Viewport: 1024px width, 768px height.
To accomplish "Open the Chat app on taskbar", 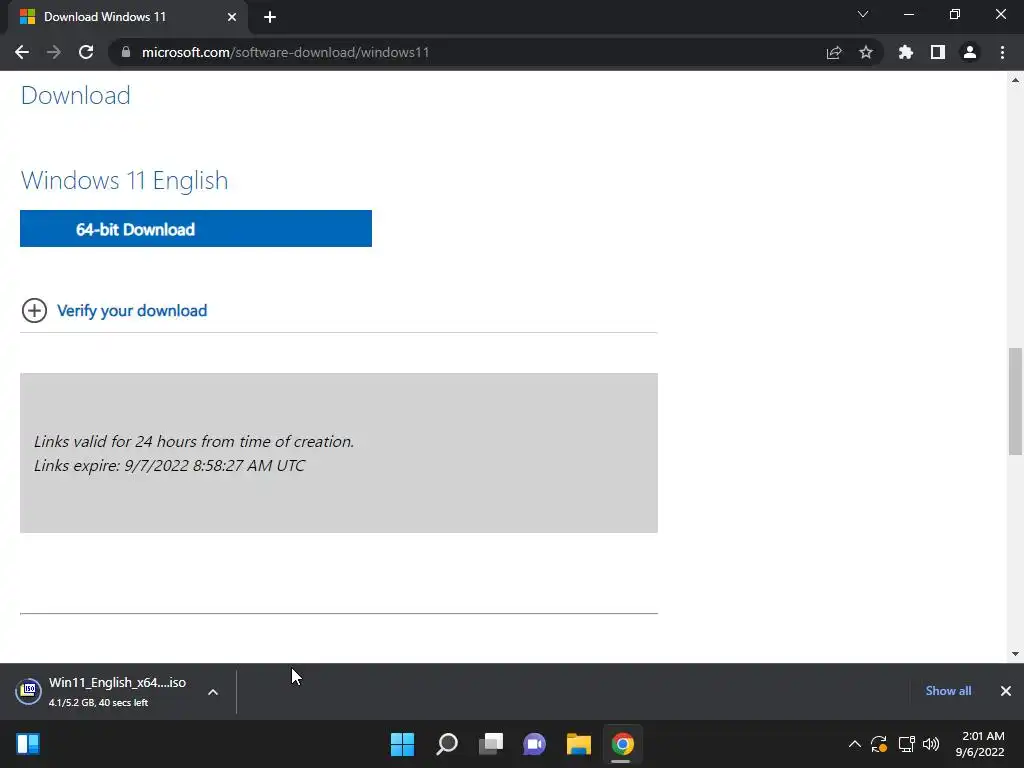I will [534, 744].
